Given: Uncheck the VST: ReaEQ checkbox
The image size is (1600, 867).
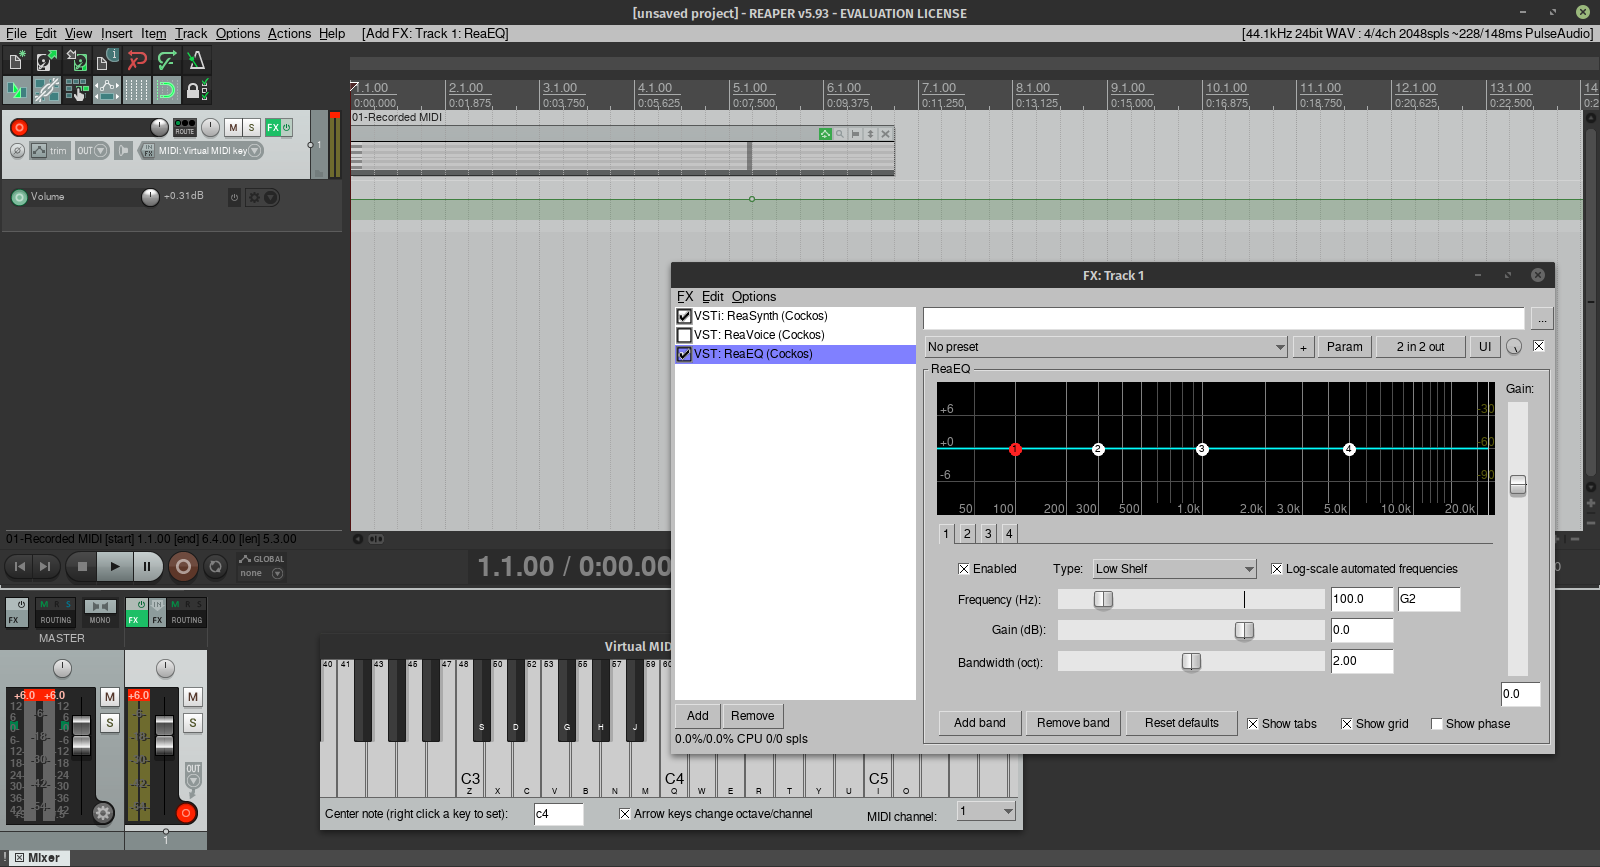Looking at the screenshot, I should 685,354.
